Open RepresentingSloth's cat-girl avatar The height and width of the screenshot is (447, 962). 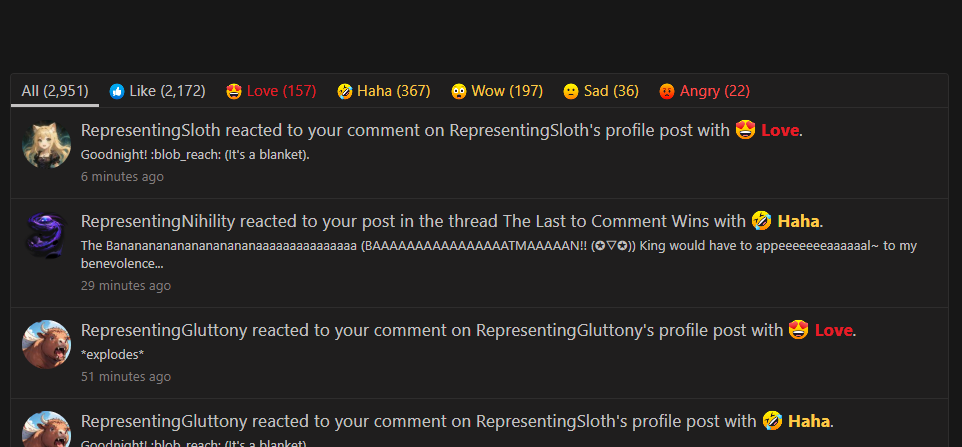point(46,145)
